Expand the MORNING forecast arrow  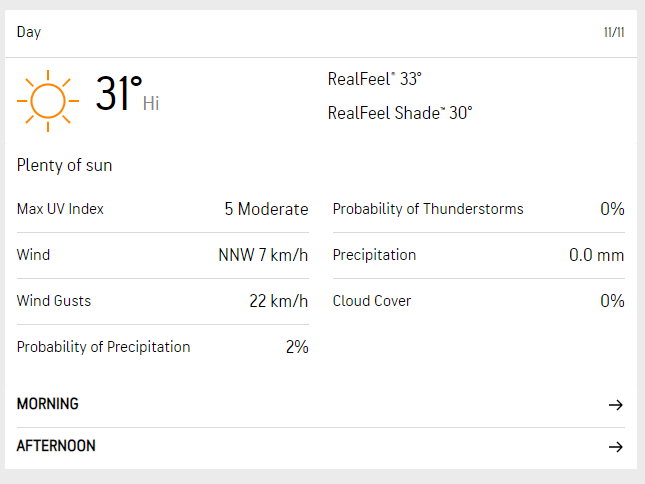coord(616,405)
